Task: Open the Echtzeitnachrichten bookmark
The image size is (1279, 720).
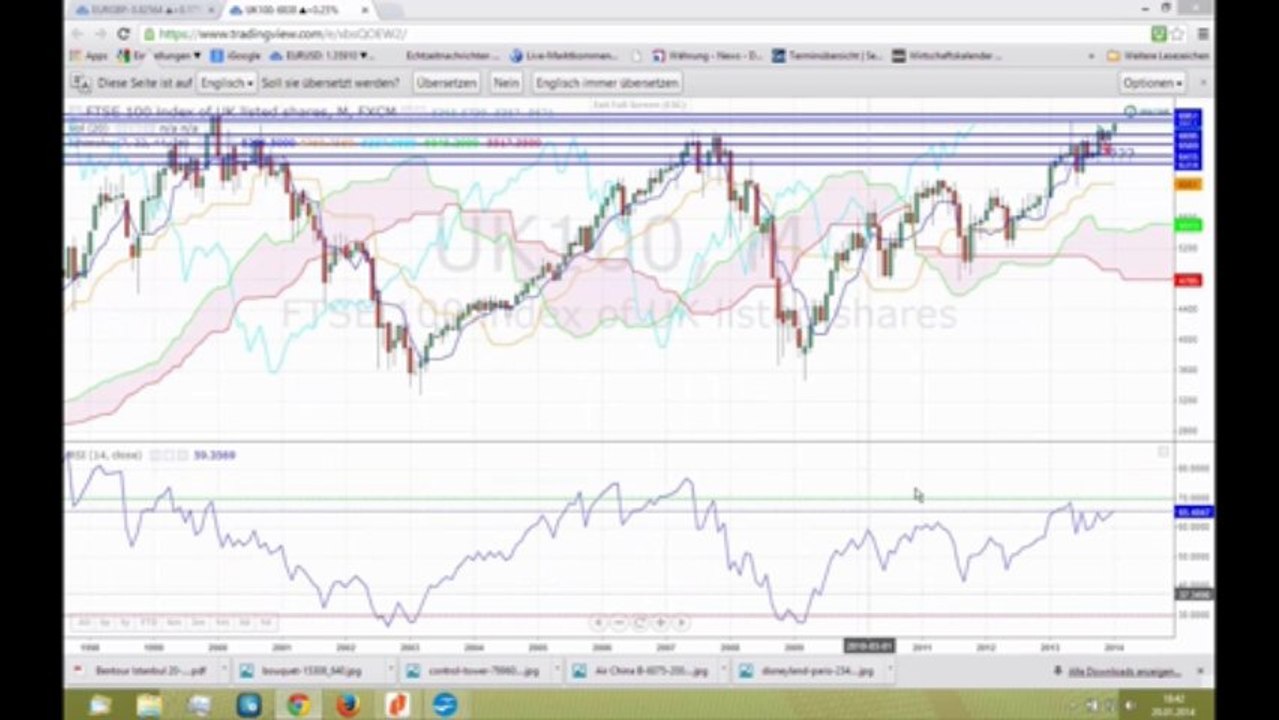Action: coord(450,56)
